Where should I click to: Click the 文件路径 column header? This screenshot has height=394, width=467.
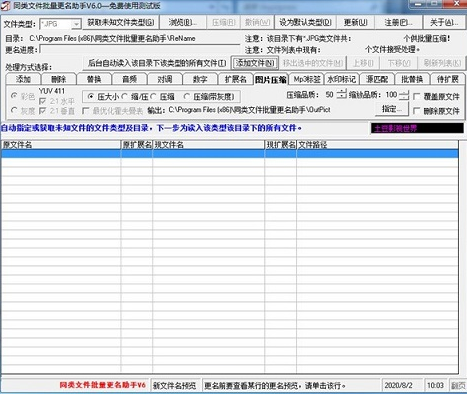click(x=378, y=145)
